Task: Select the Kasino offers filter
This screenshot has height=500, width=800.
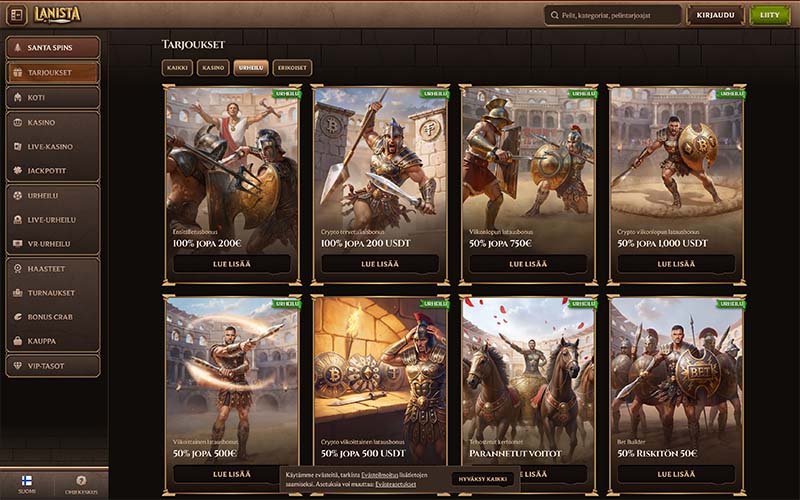Action: pyautogui.click(x=212, y=68)
